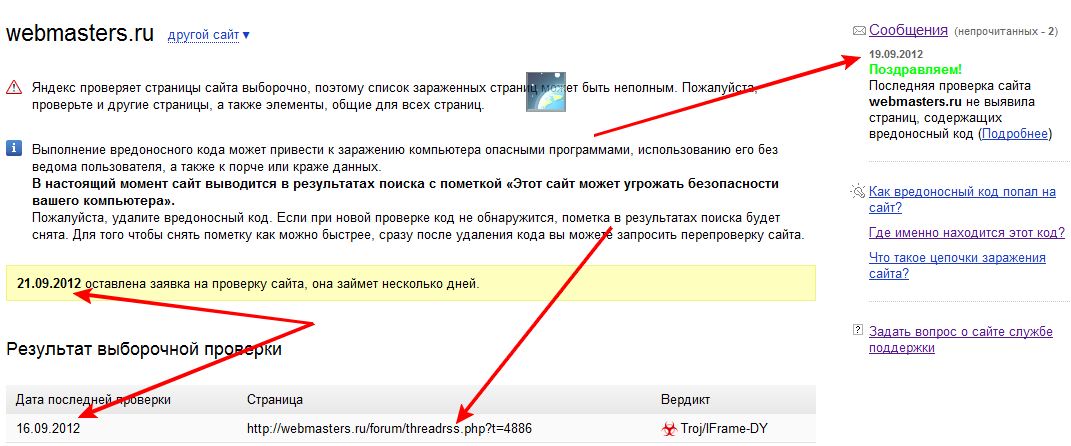
Task: Open 'Где именно находится этот код?' link
Action: (x=966, y=233)
